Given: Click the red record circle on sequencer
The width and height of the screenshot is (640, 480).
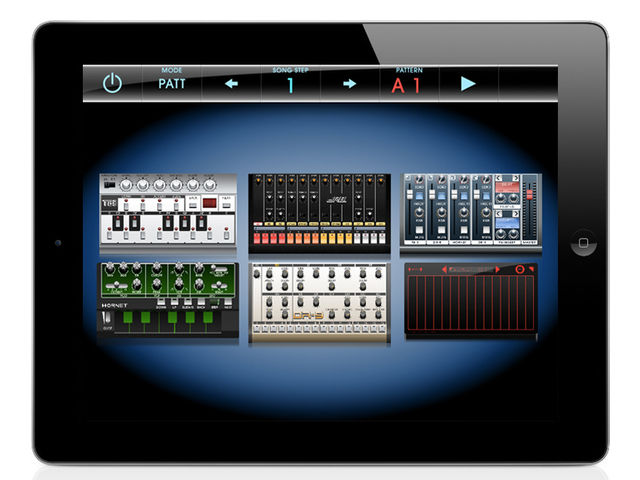Looking at the screenshot, I should coord(520,269).
